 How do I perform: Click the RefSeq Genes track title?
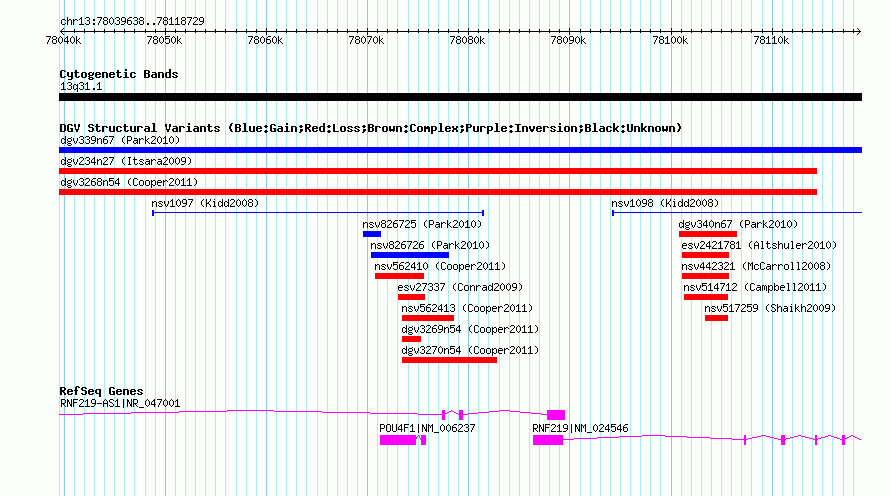(x=101, y=391)
